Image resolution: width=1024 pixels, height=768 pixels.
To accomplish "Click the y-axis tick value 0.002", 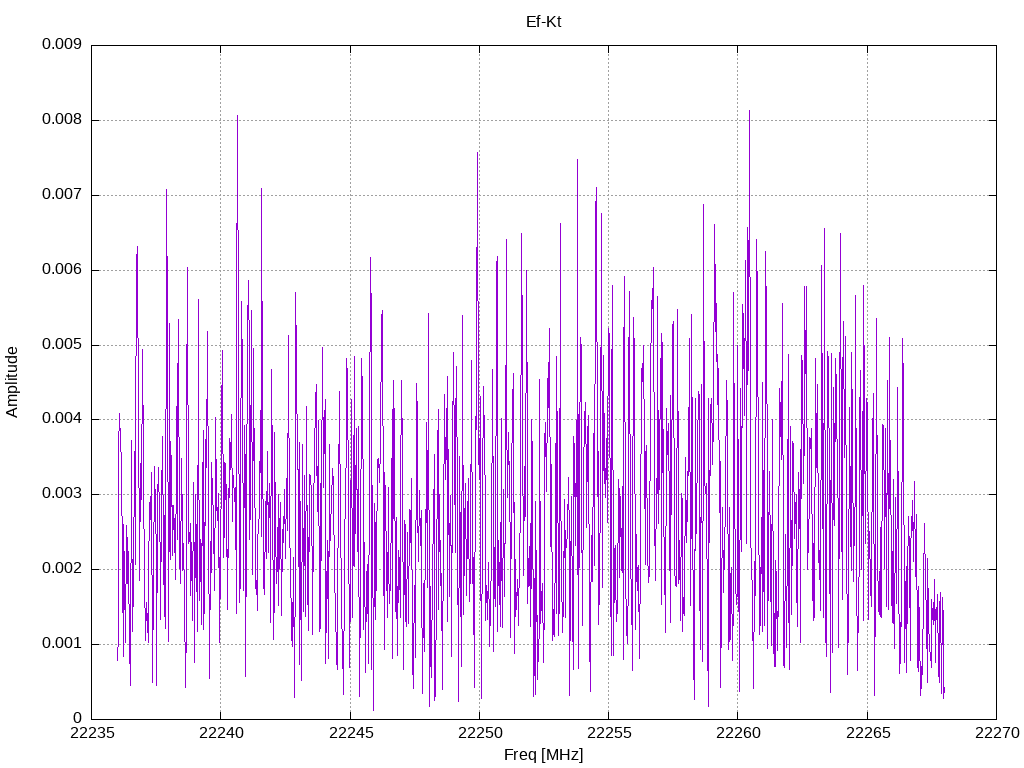I will click(62, 569).
